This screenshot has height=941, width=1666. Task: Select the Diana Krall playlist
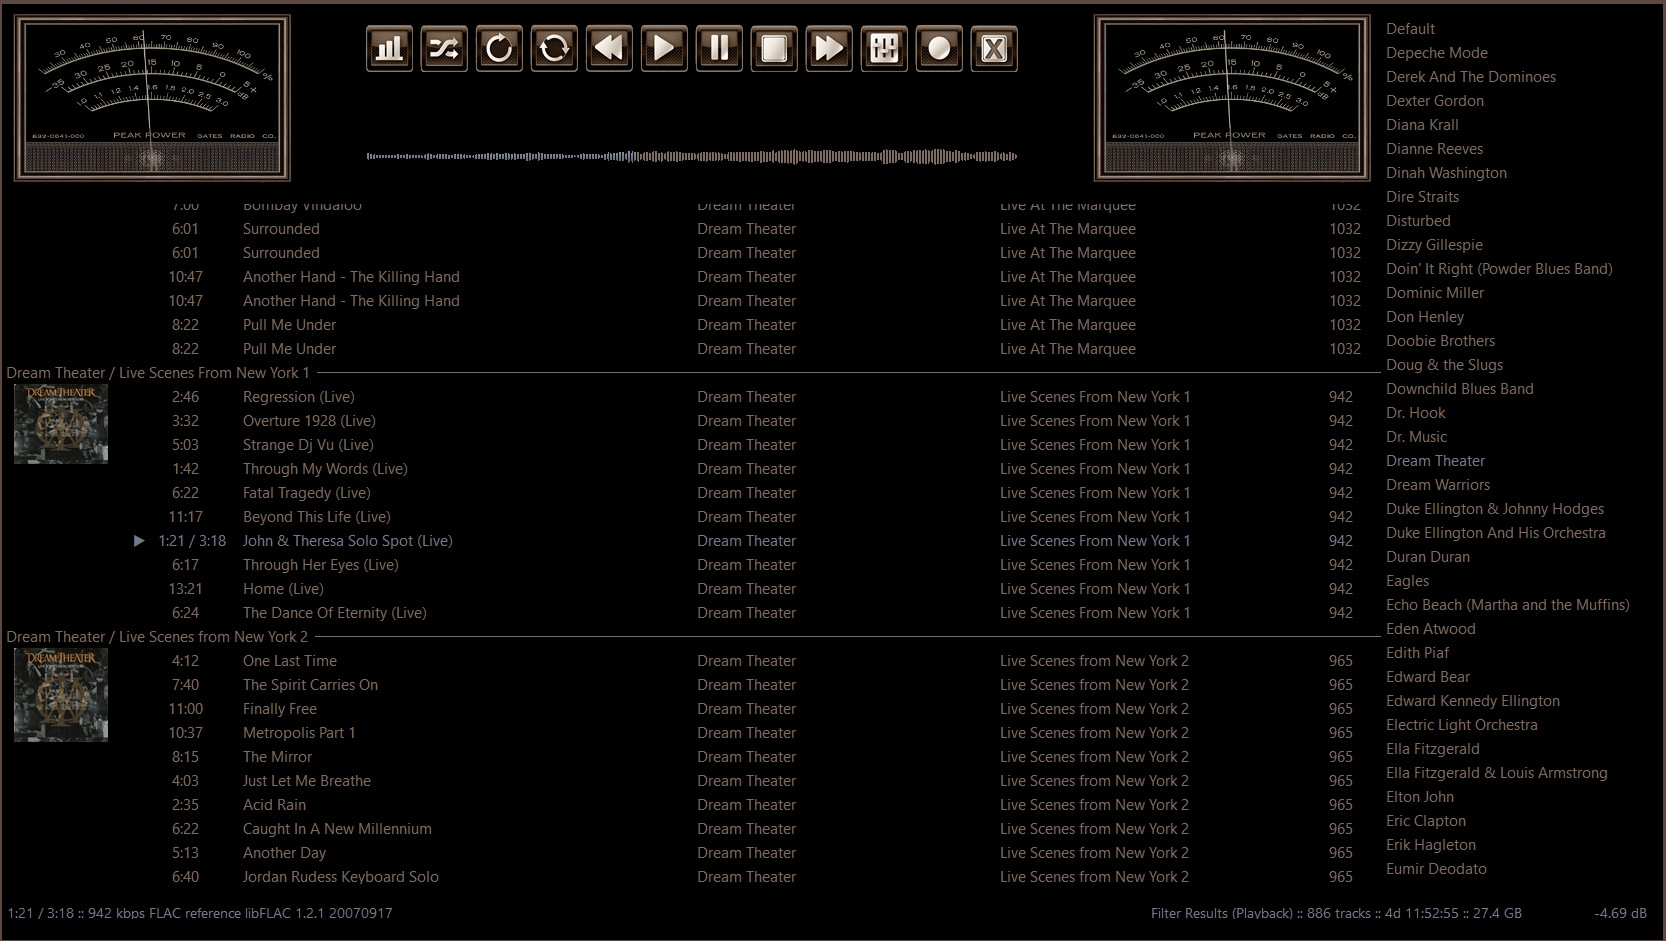pos(1422,125)
